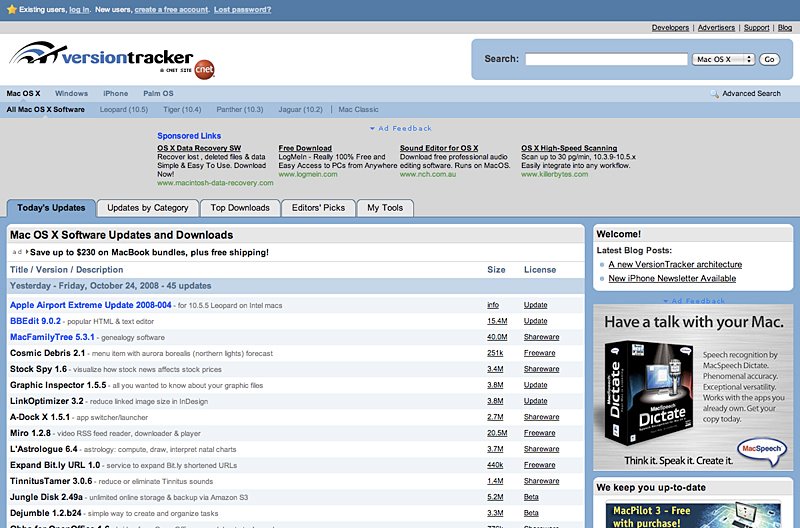Click the info size link for Airport Extreme
The height and width of the screenshot is (528, 800).
(x=493, y=305)
